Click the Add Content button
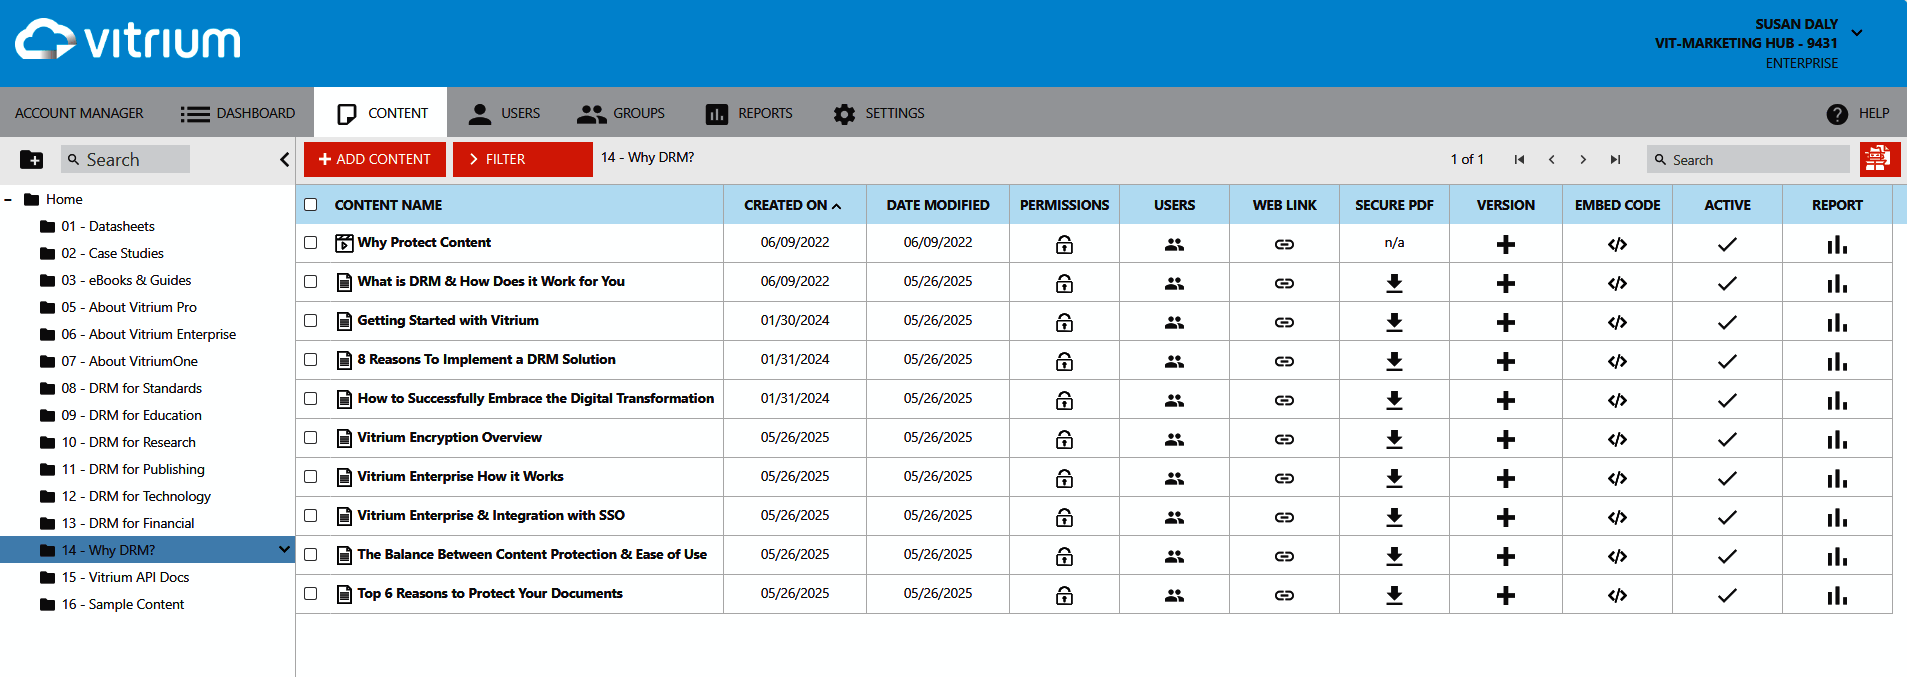1907x677 pixels. pos(374,159)
